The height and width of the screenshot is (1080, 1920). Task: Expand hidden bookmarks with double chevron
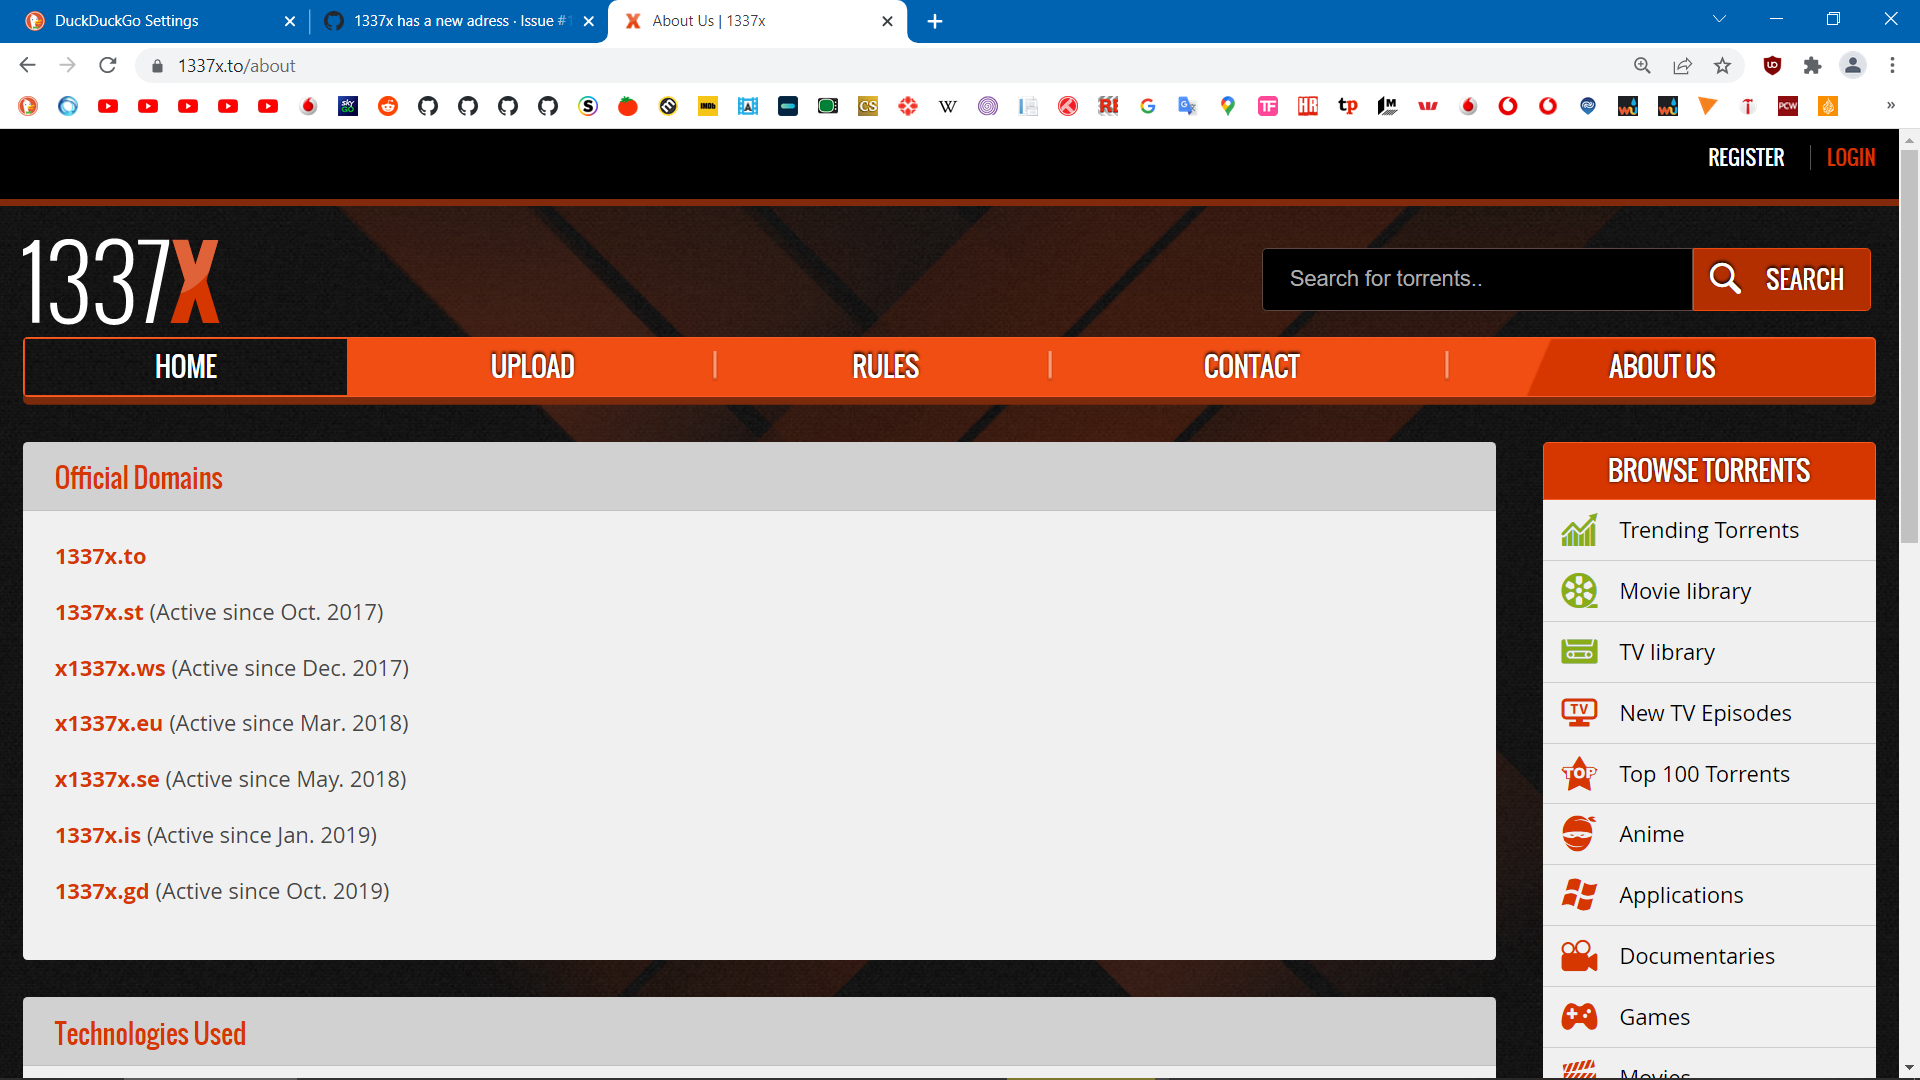pyautogui.click(x=1890, y=106)
